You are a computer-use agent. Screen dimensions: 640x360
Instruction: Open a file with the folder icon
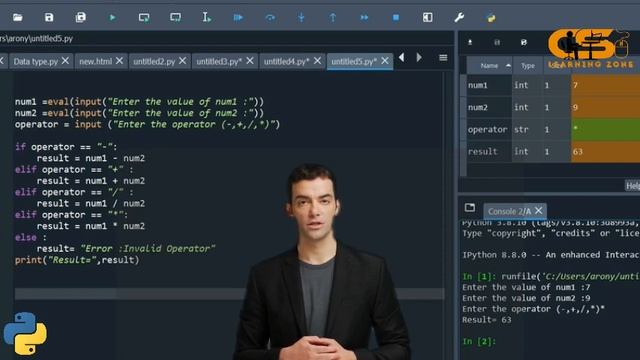click(18, 18)
